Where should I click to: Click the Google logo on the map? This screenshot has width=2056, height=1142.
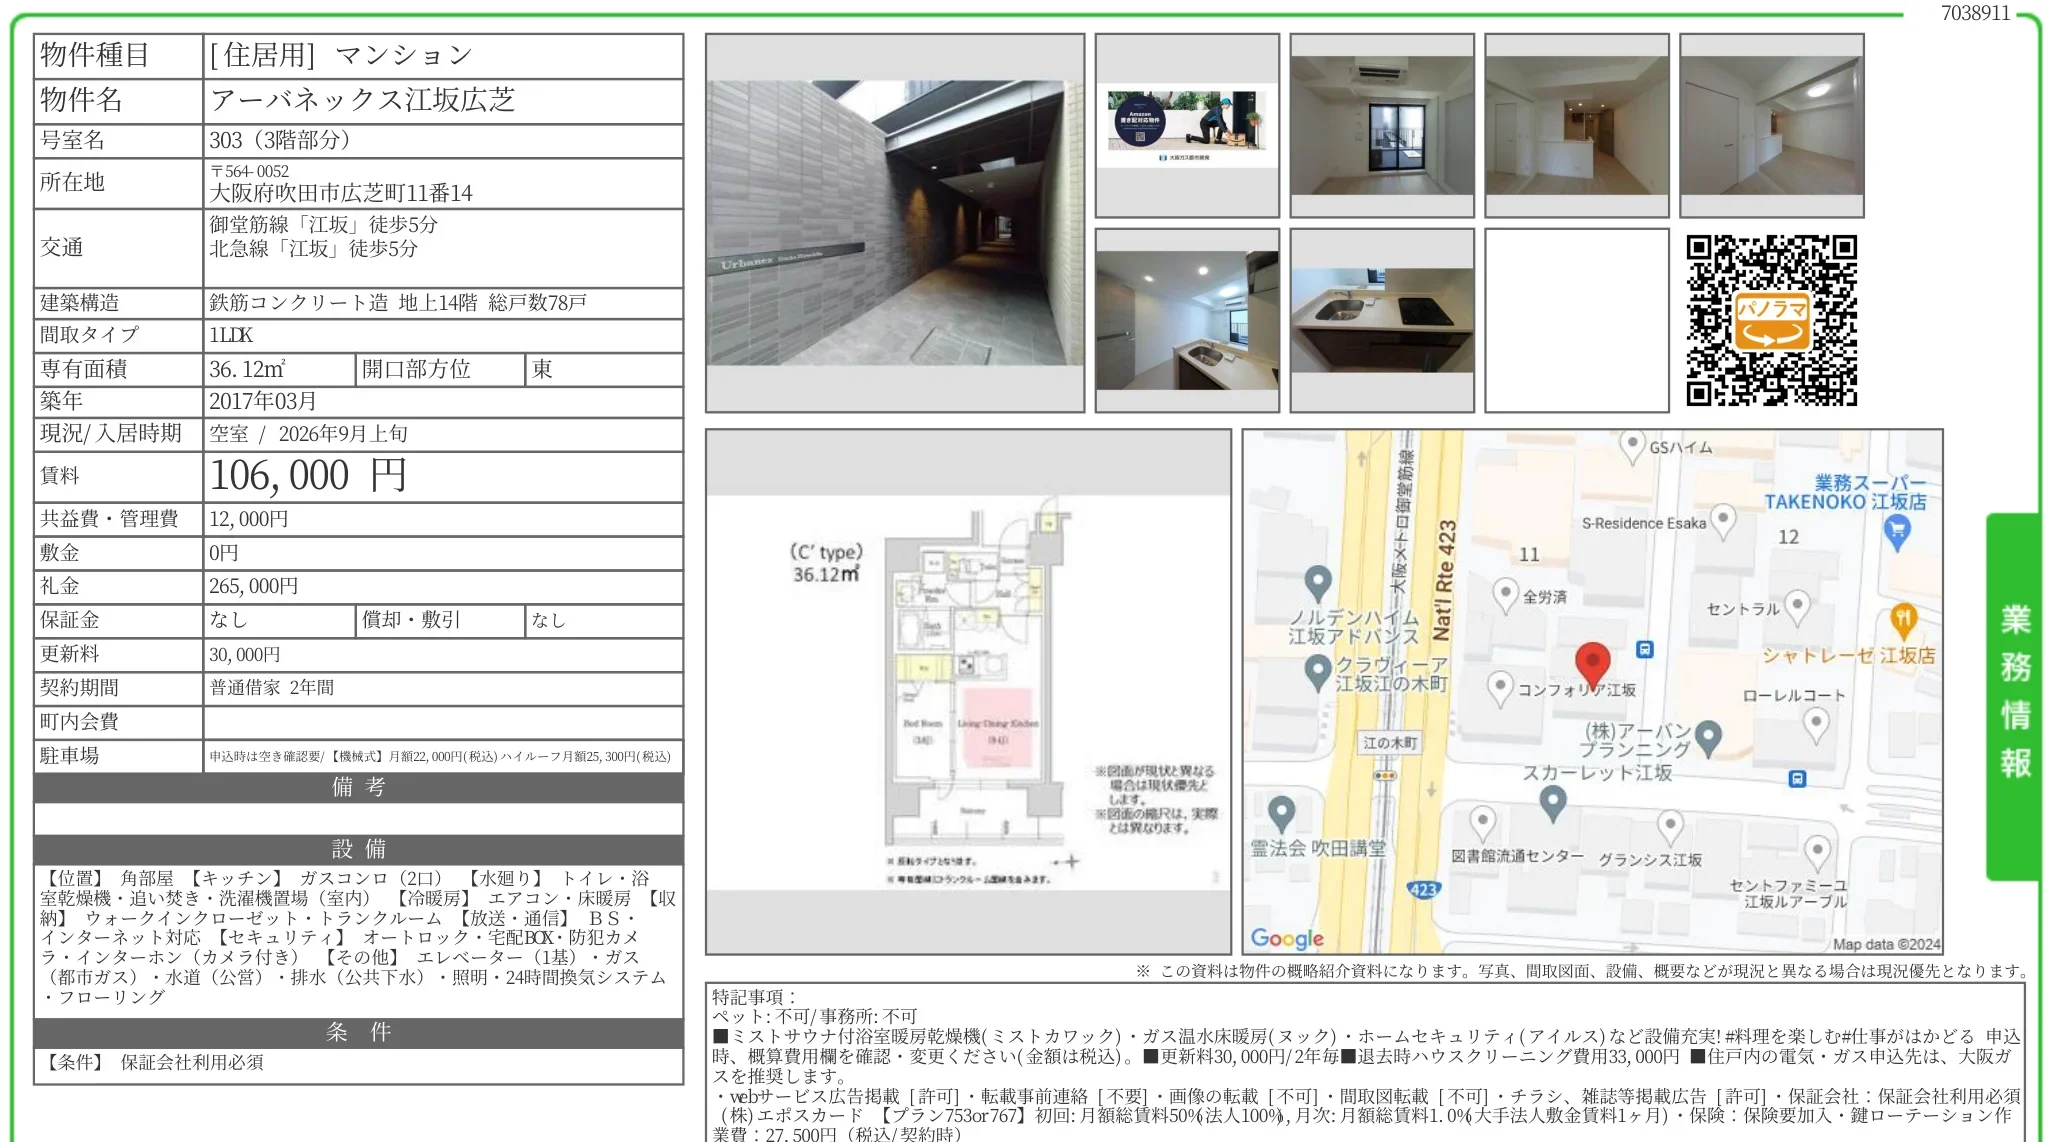point(1286,938)
